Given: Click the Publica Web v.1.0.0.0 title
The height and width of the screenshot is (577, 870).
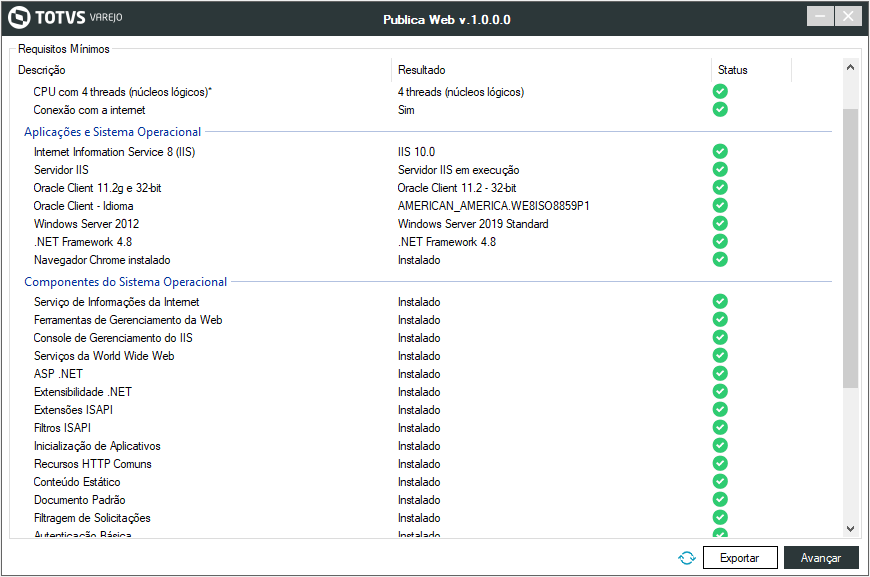Looking at the screenshot, I should (447, 19).
